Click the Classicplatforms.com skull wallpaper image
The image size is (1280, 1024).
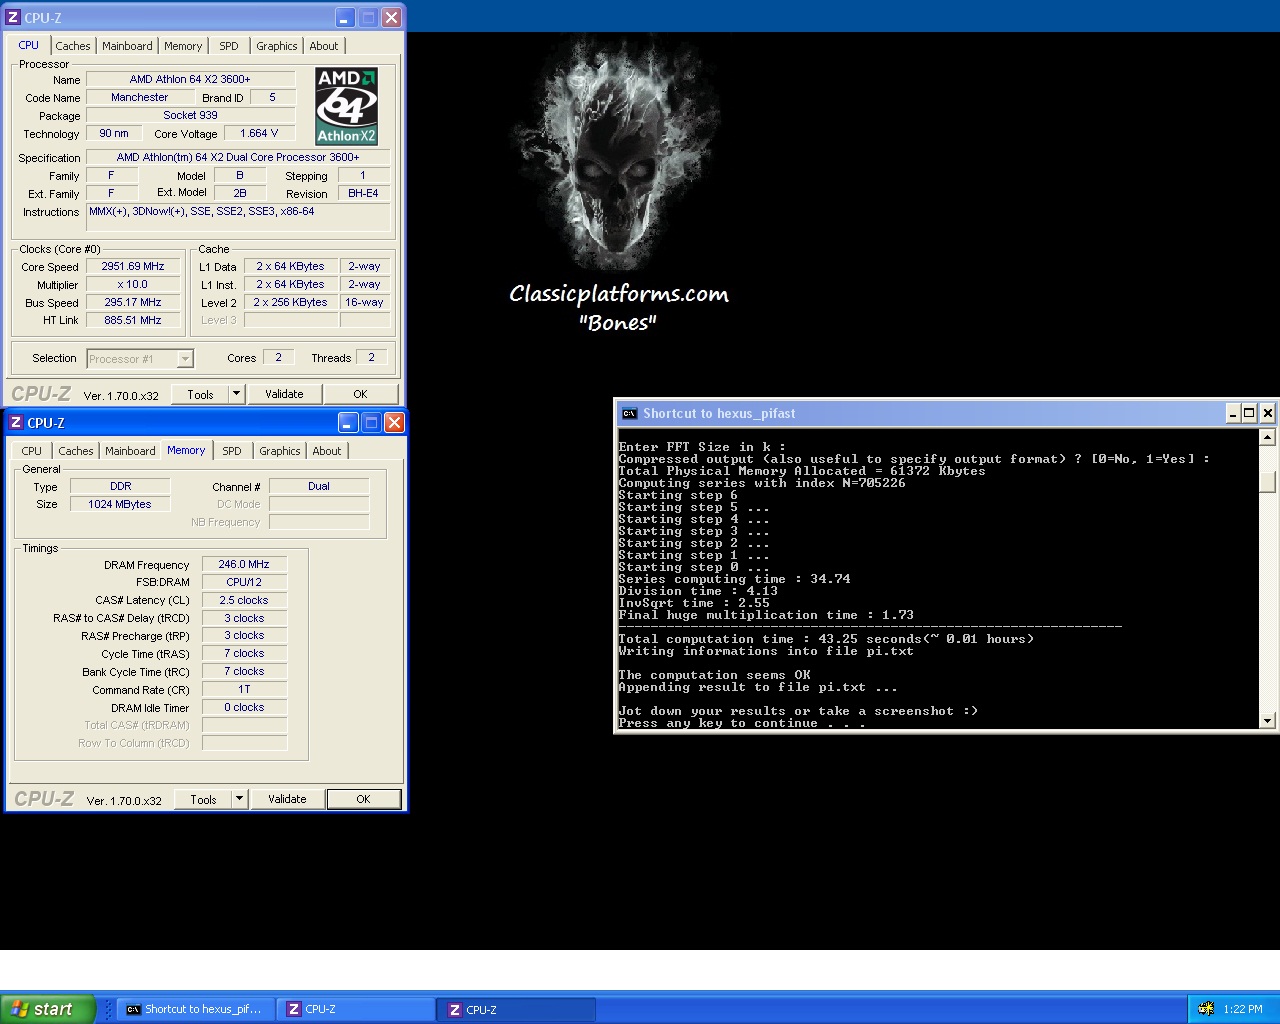tap(619, 185)
